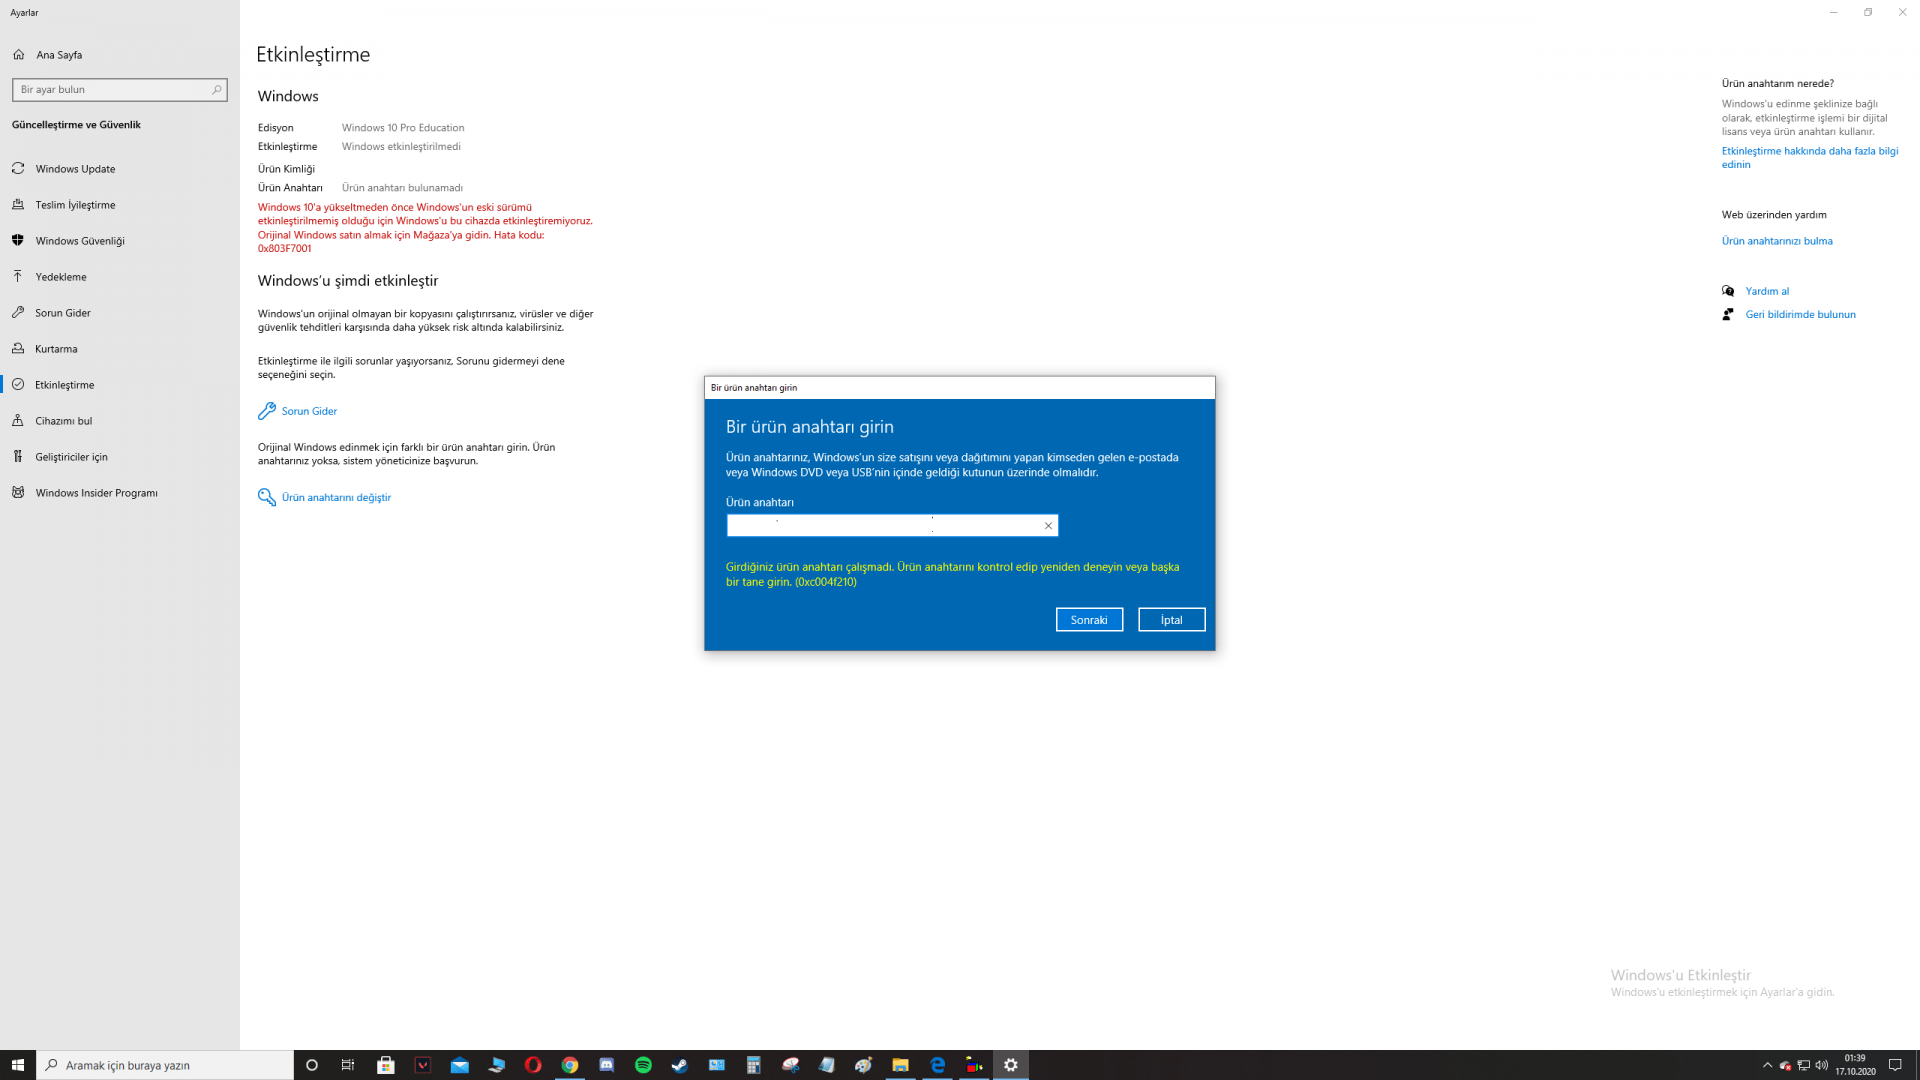Click Geri bildirimde bulunun feedback link
The width and height of the screenshot is (1920, 1080).
(x=1800, y=314)
